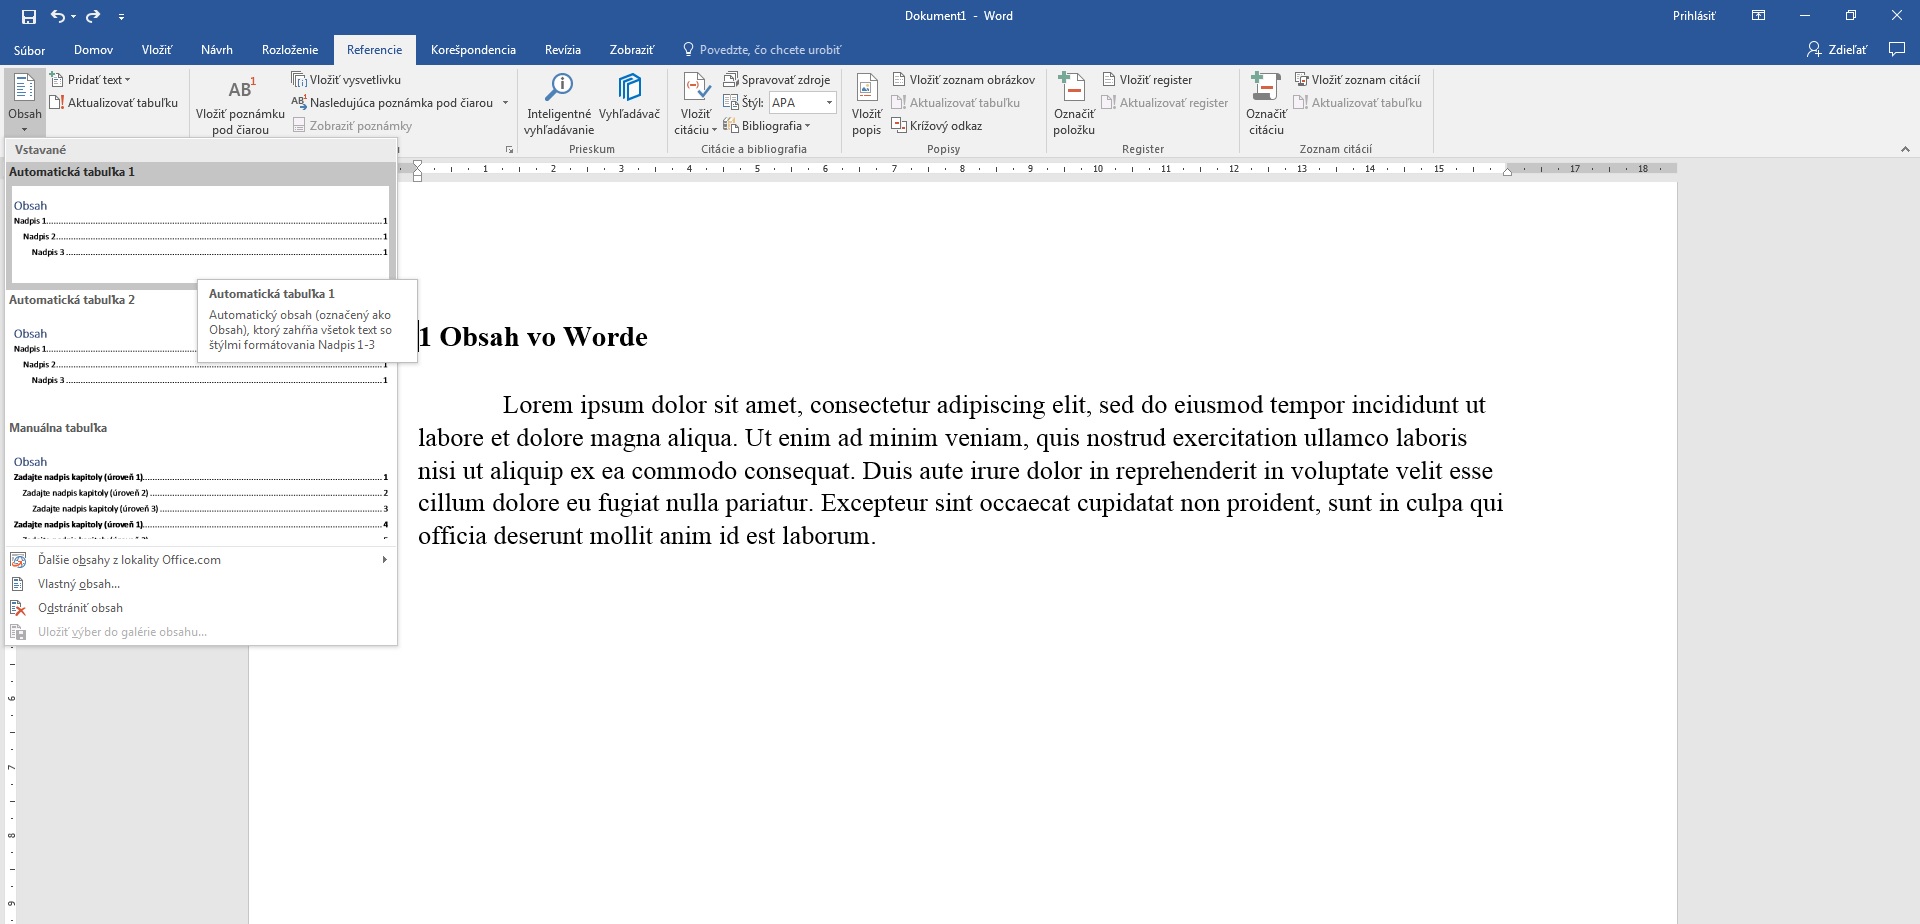
Task: Open the Štýl APA combo box
Action: coord(802,103)
